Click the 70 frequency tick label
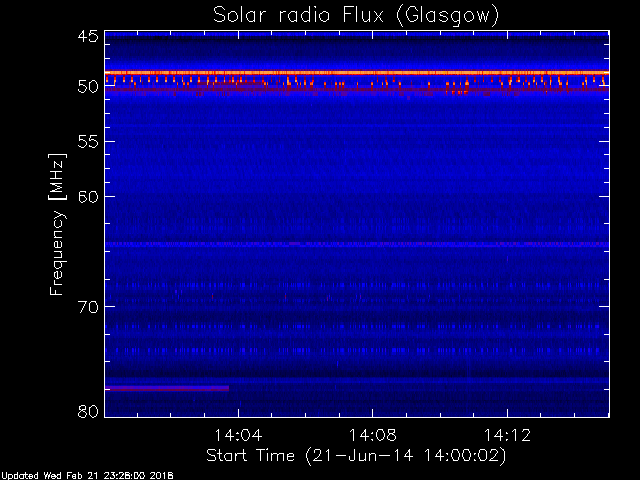 tap(88, 307)
